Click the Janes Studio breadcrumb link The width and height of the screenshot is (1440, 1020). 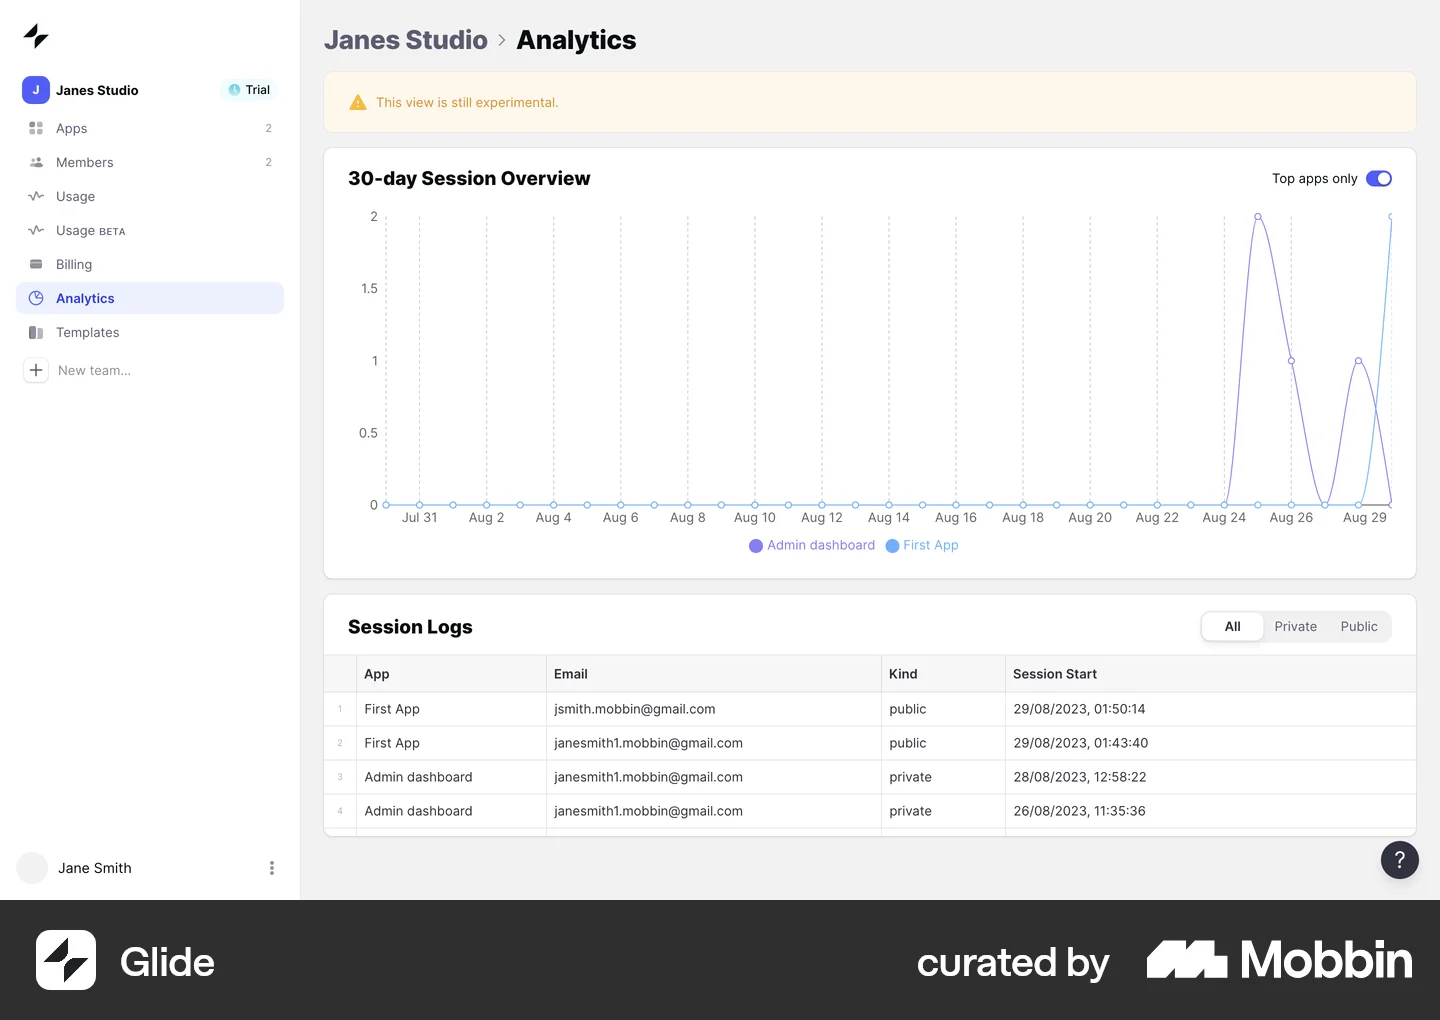pyautogui.click(x=406, y=40)
